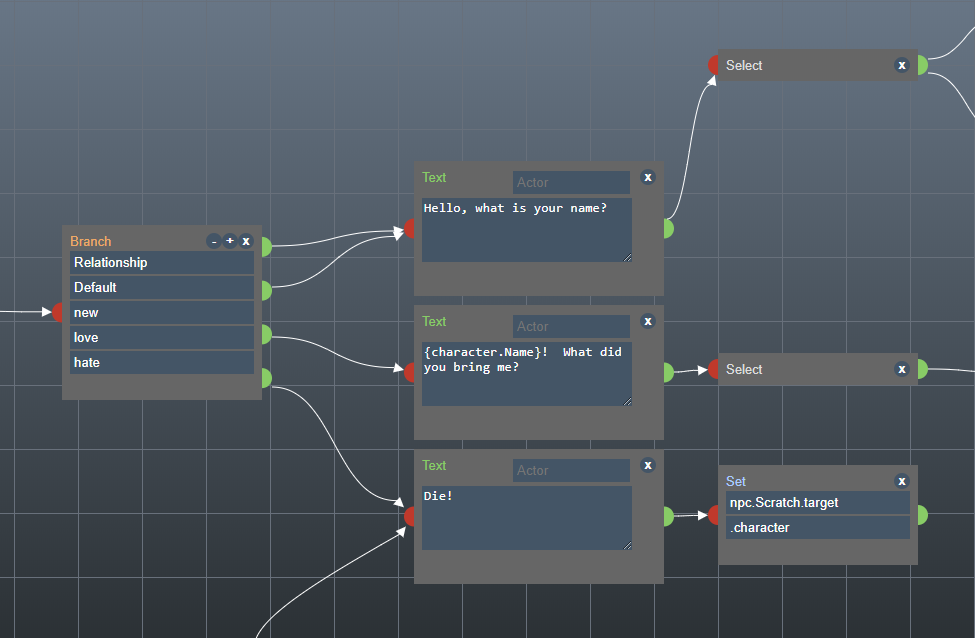Click the Branch node's topmost green output port
Screen dimensions: 975x638
coord(266,246)
